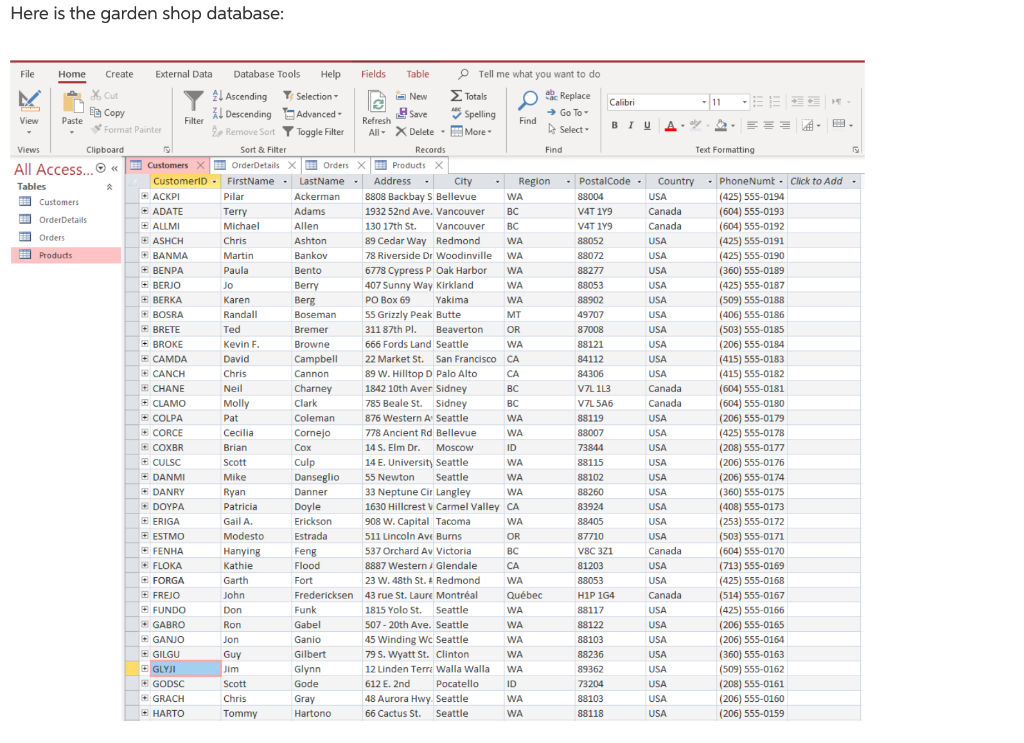Switch to the OrderDetails document tab
Image resolution: width=1024 pixels, height=743 pixels.
(255, 165)
